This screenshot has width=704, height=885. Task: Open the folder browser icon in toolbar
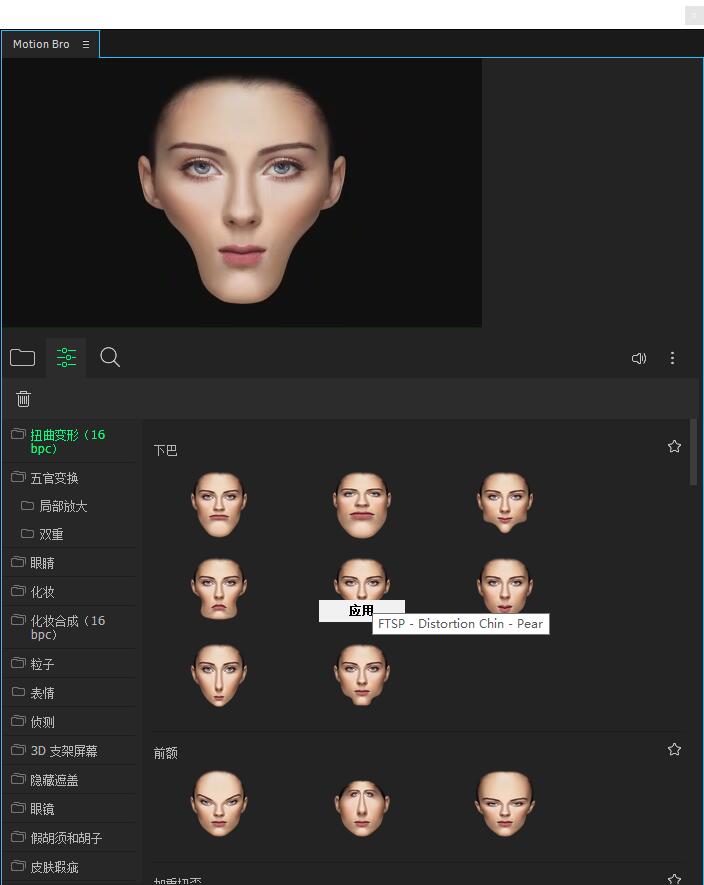pyautogui.click(x=23, y=358)
